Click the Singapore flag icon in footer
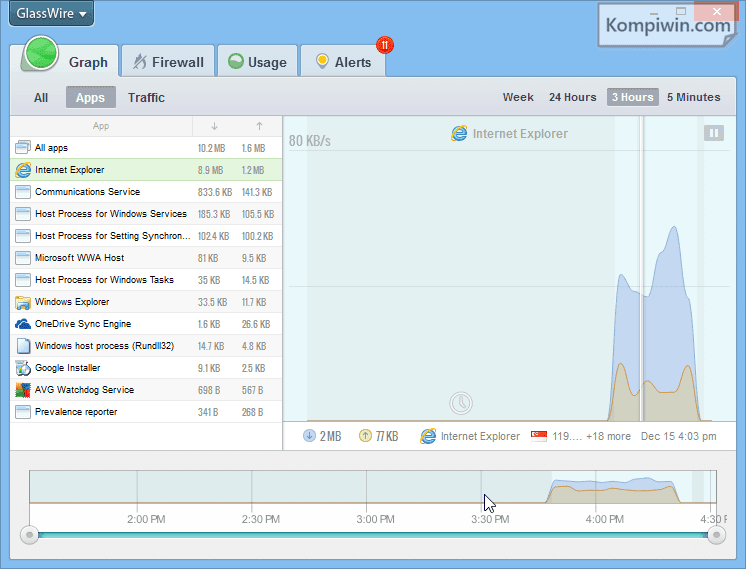746x569 pixels. [x=539, y=436]
